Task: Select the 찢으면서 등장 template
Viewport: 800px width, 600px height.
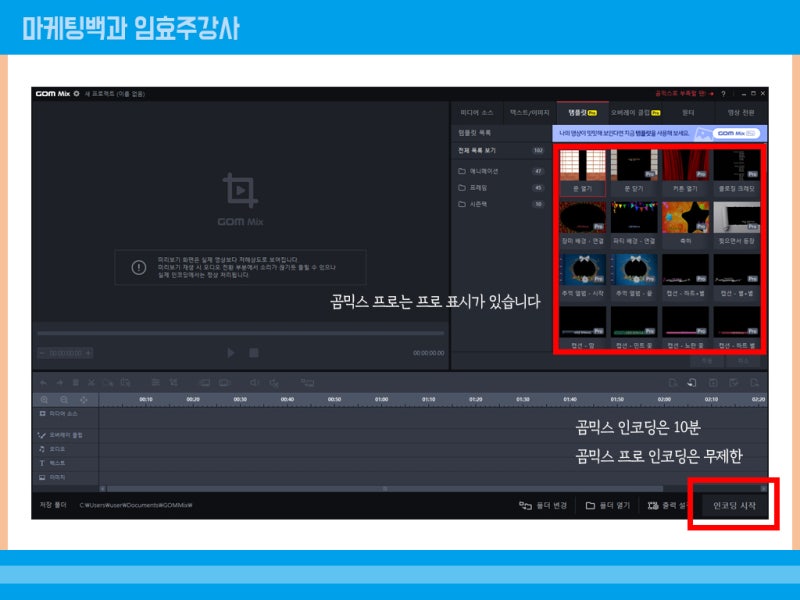Action: 736,224
